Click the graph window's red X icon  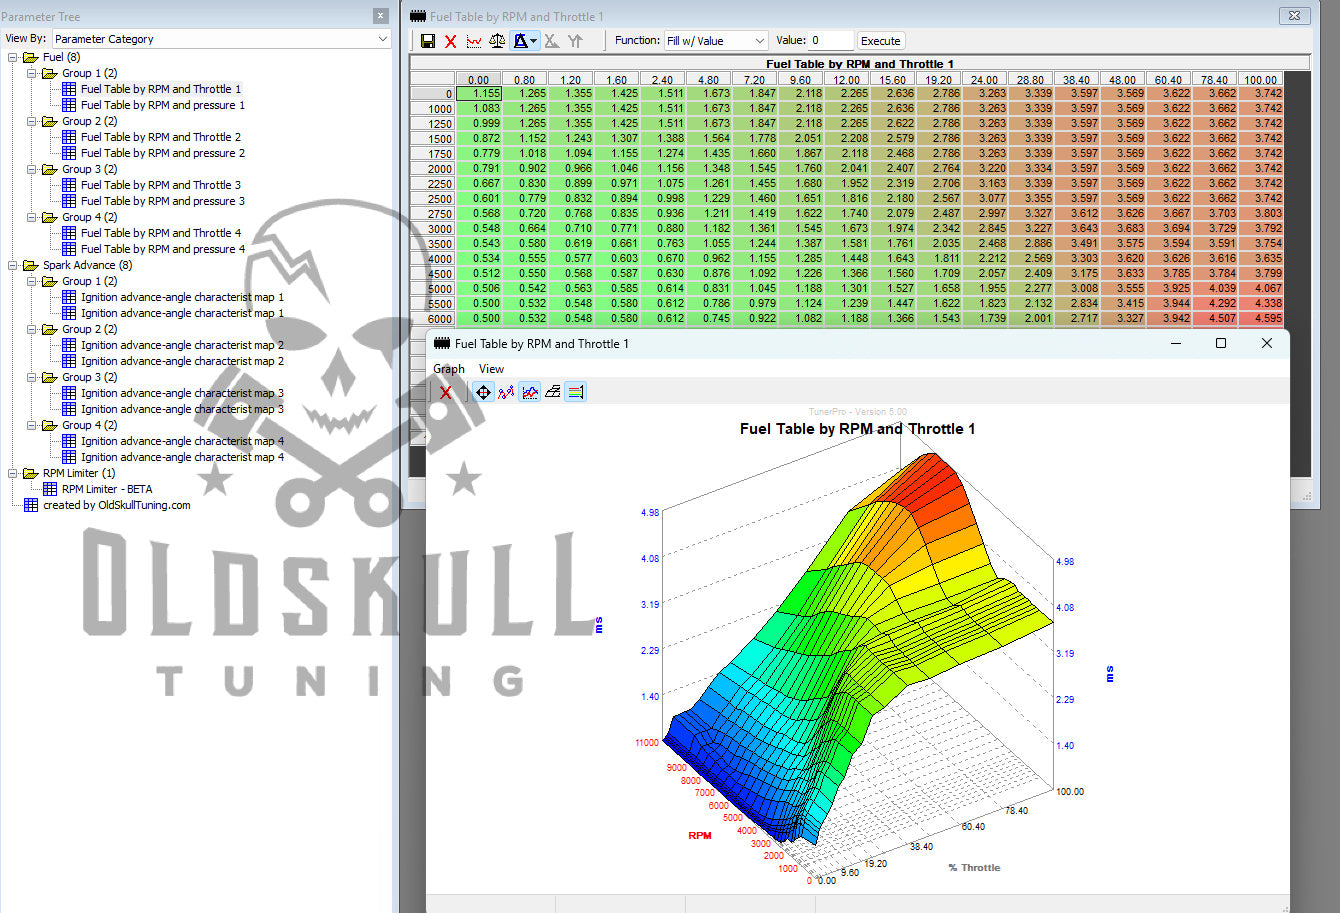446,392
